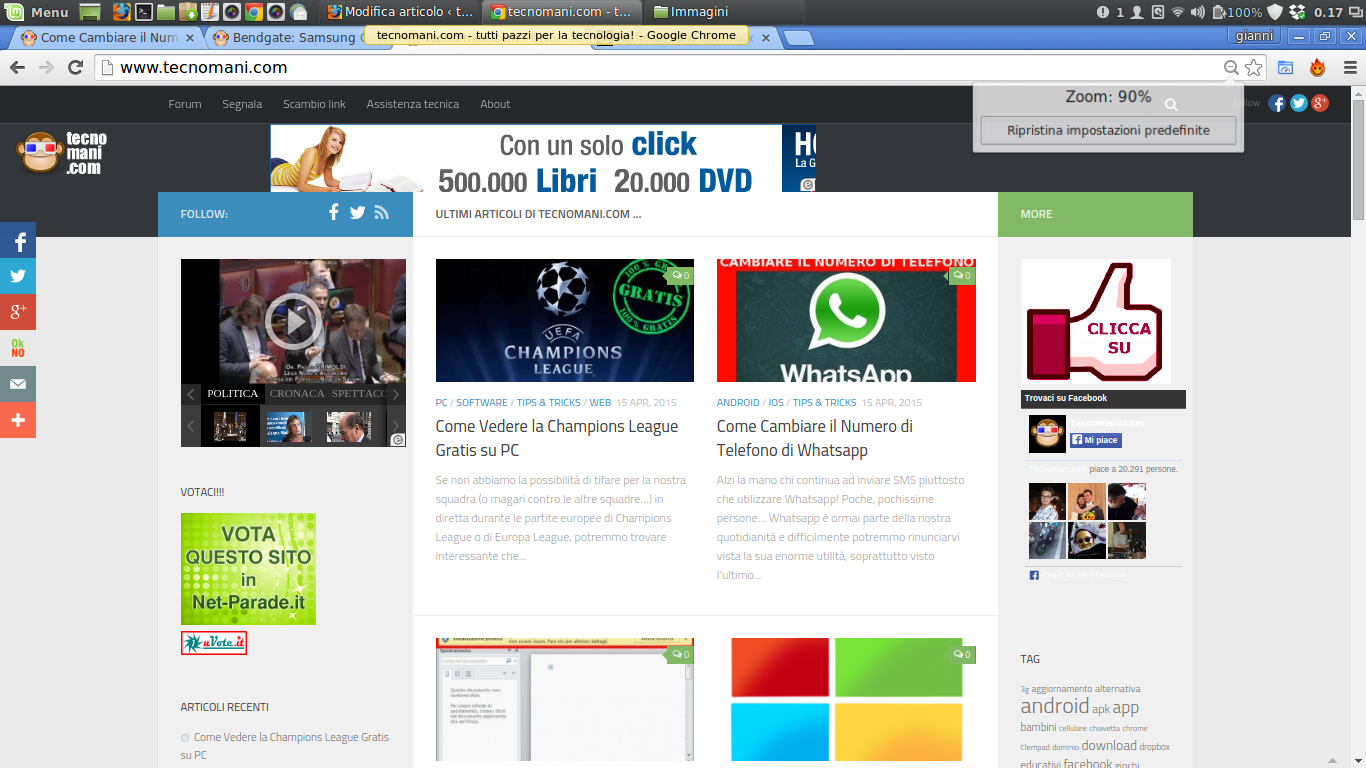Share by email via floating sidebar
The height and width of the screenshot is (768, 1366).
pyautogui.click(x=18, y=384)
